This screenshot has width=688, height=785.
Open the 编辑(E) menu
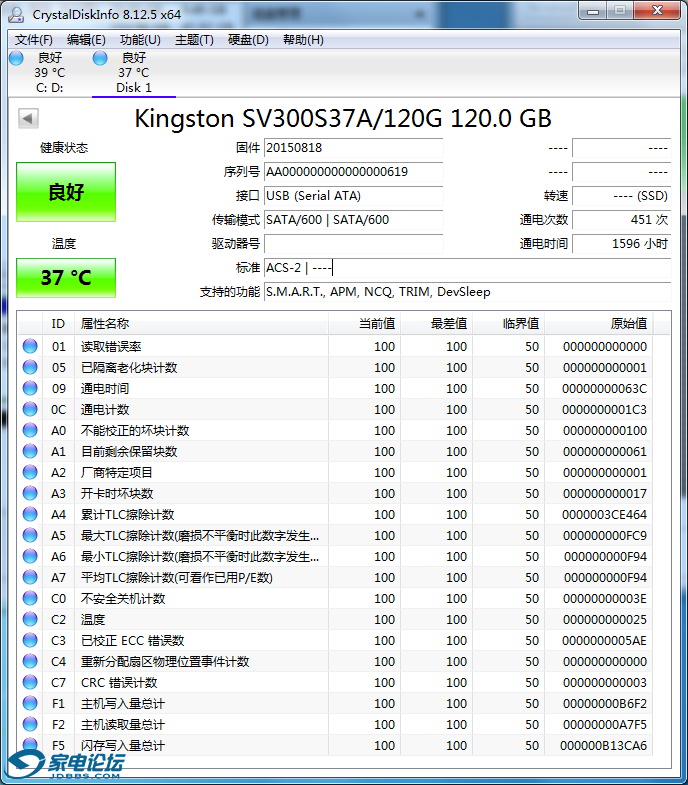click(x=86, y=40)
